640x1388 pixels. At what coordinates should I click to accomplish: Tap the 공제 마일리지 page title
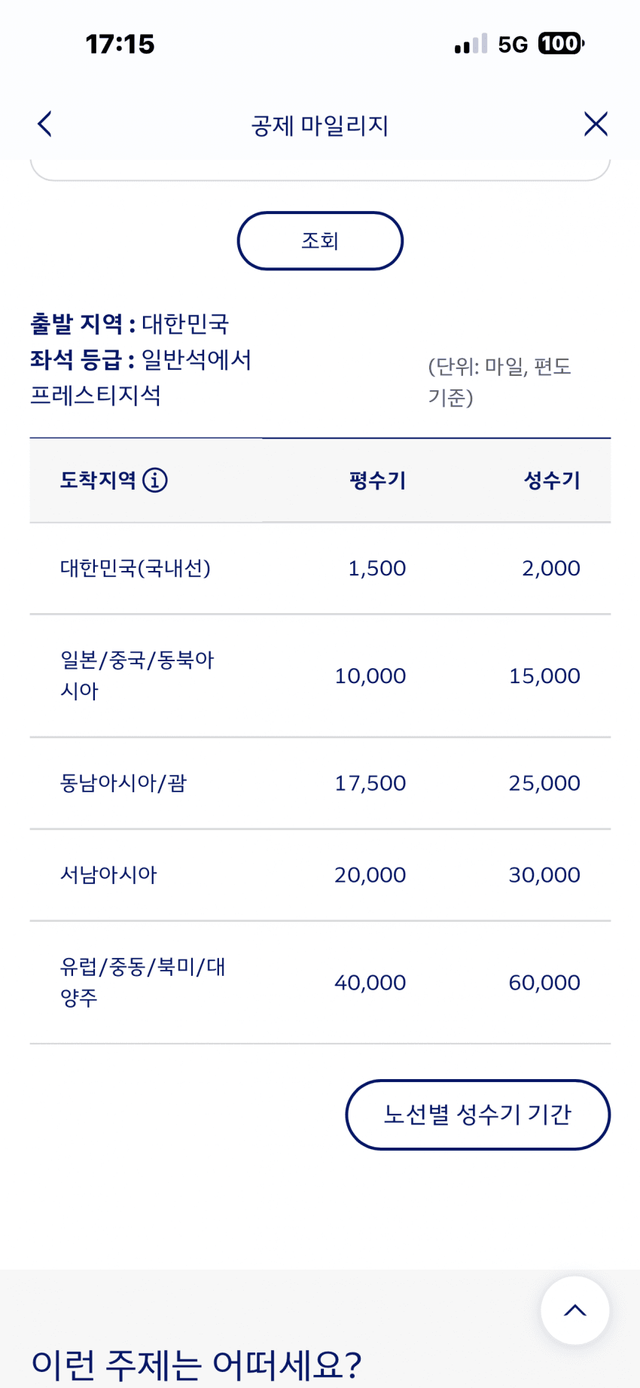pos(320,125)
